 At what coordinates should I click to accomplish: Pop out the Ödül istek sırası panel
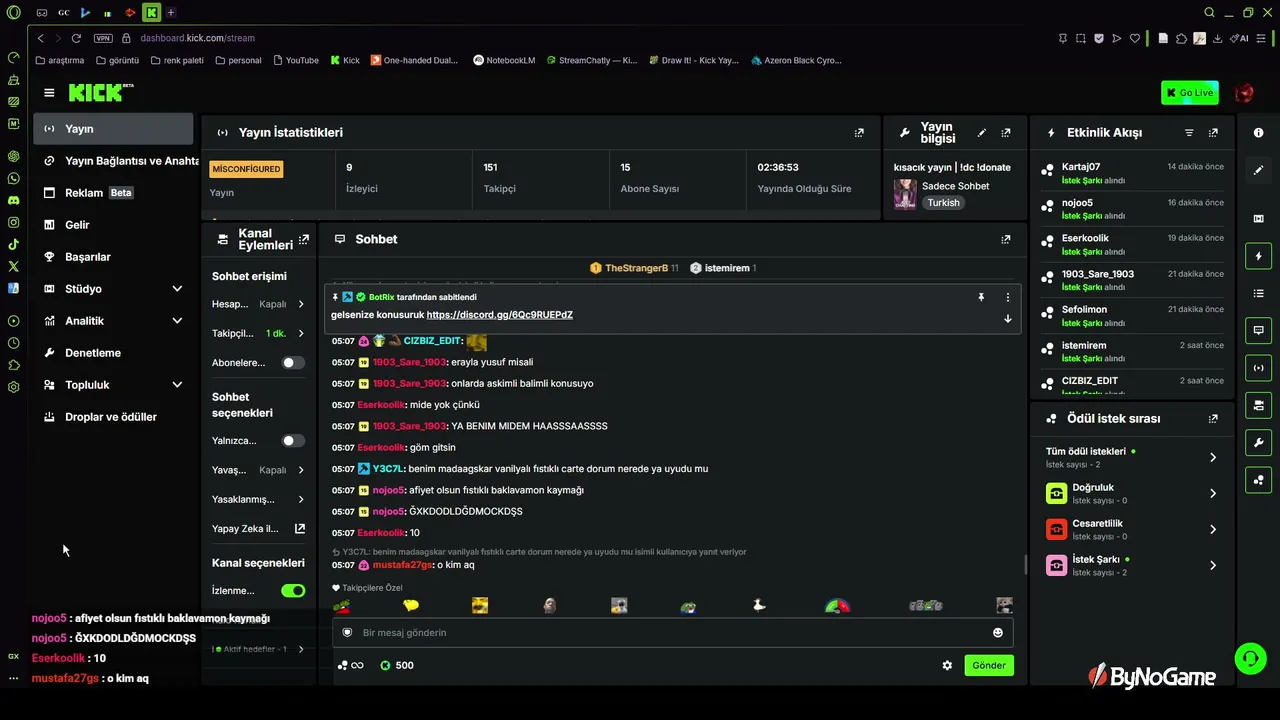click(x=1213, y=418)
